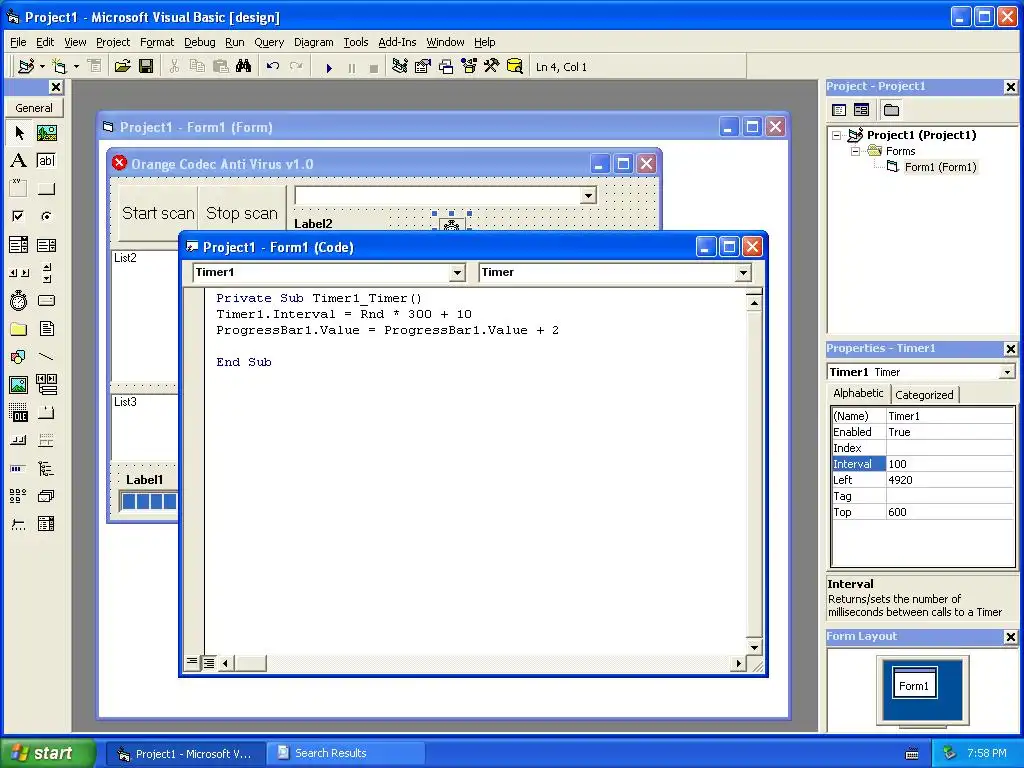Select the Label control tool
Screen dimensions: 1024x768
19,161
